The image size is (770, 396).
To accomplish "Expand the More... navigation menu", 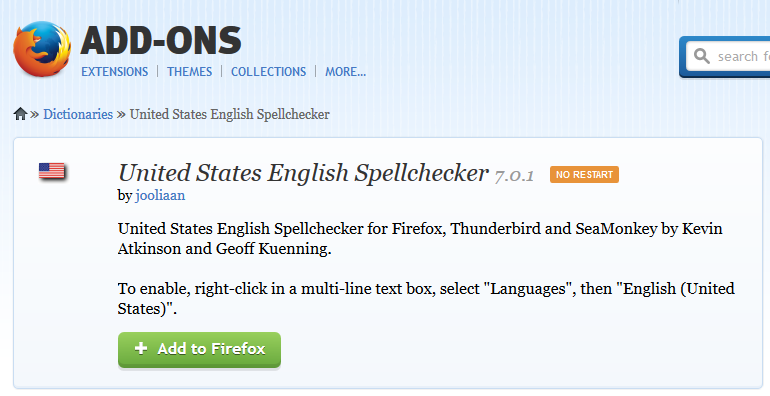I will (346, 72).
